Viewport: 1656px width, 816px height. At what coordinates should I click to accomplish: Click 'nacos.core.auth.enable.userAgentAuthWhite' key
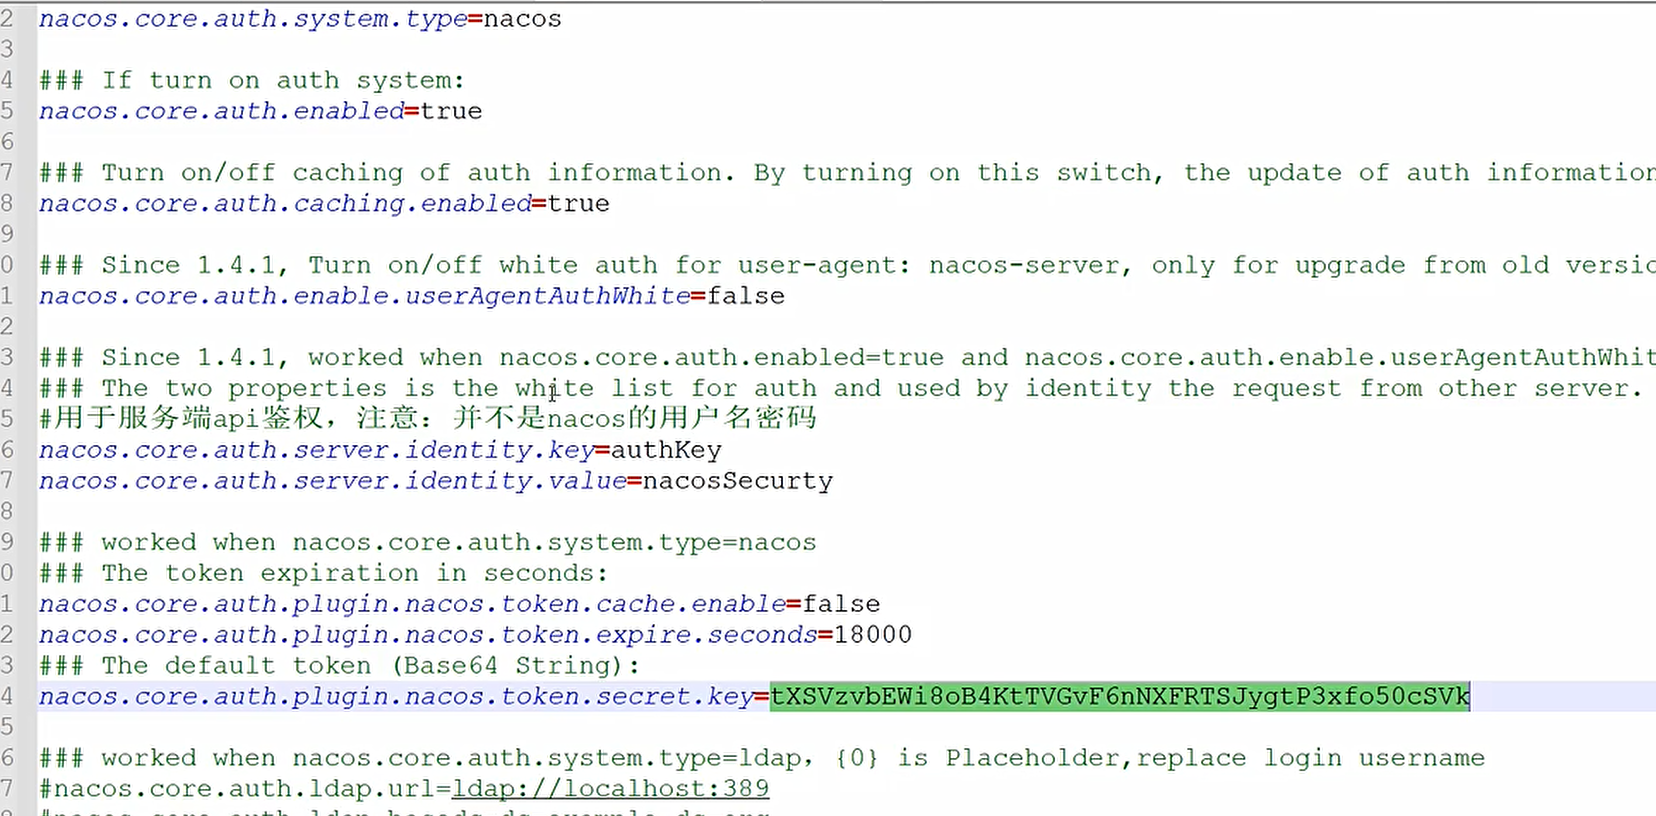[365, 296]
